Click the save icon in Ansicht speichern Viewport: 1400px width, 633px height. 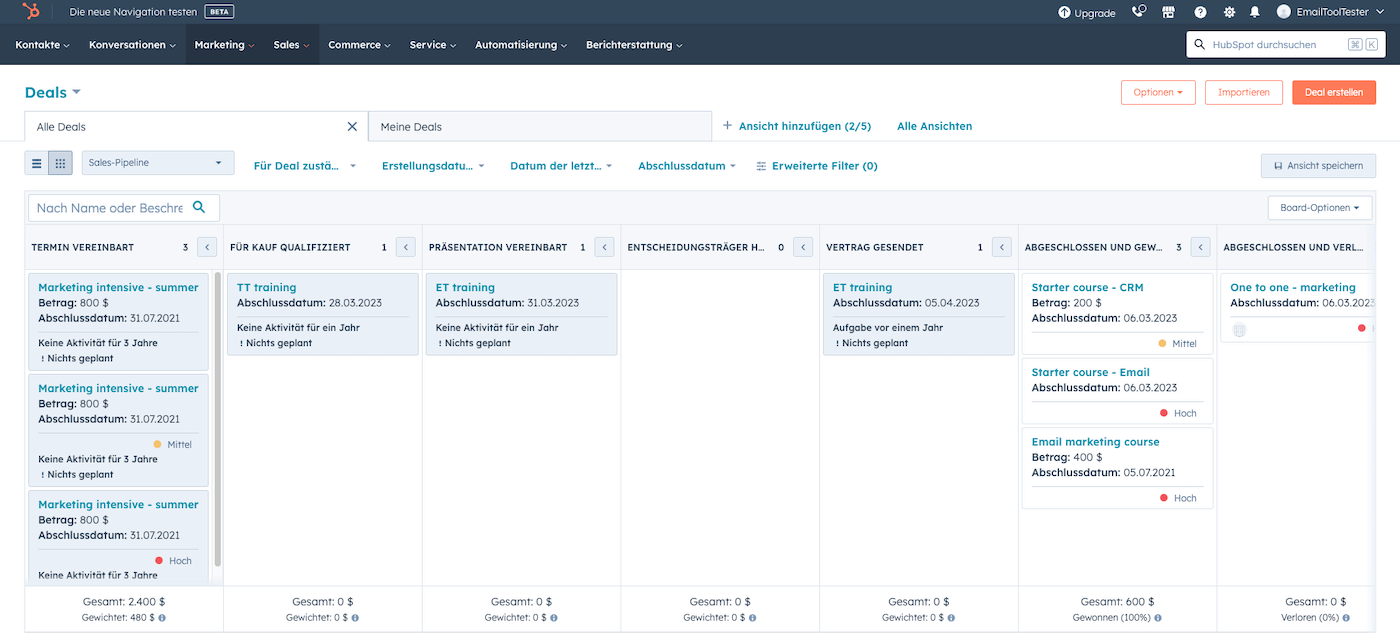1278,166
